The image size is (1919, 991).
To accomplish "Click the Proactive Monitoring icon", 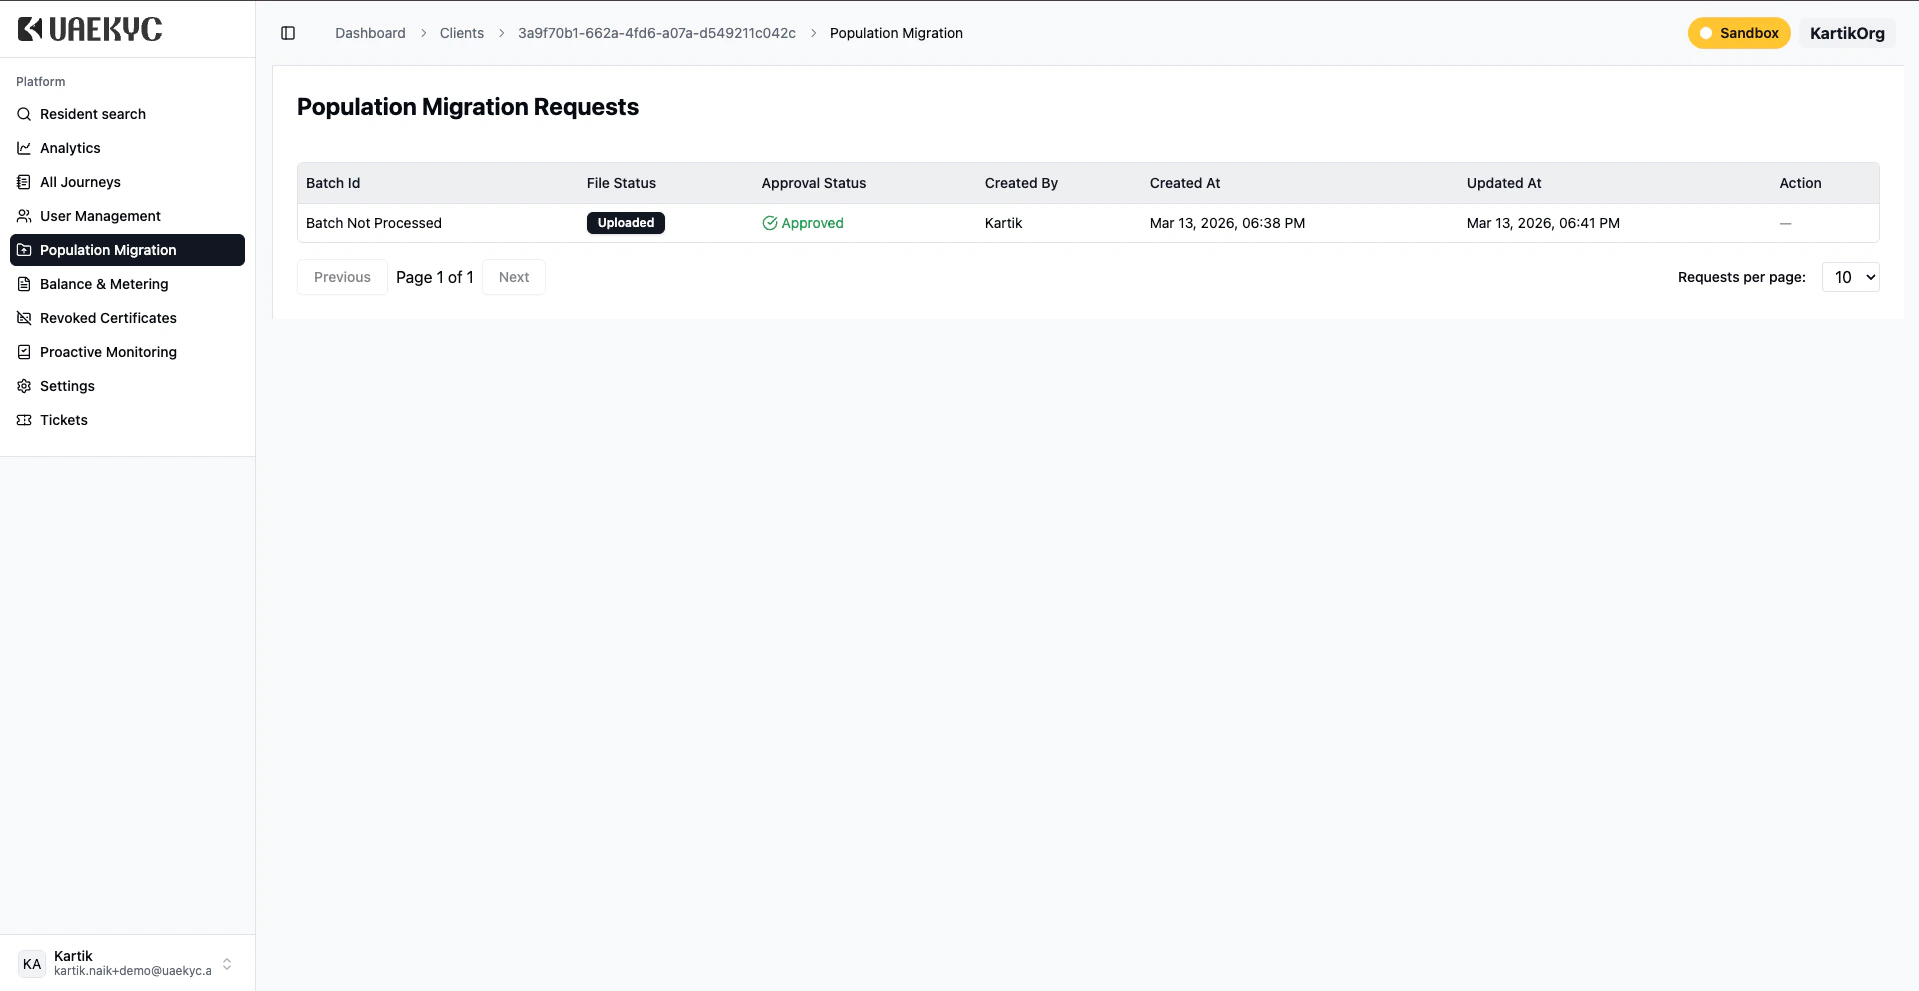I will pyautogui.click(x=22, y=351).
